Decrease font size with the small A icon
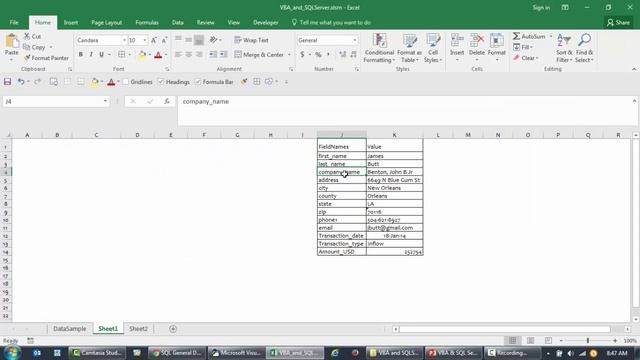 coord(164,40)
